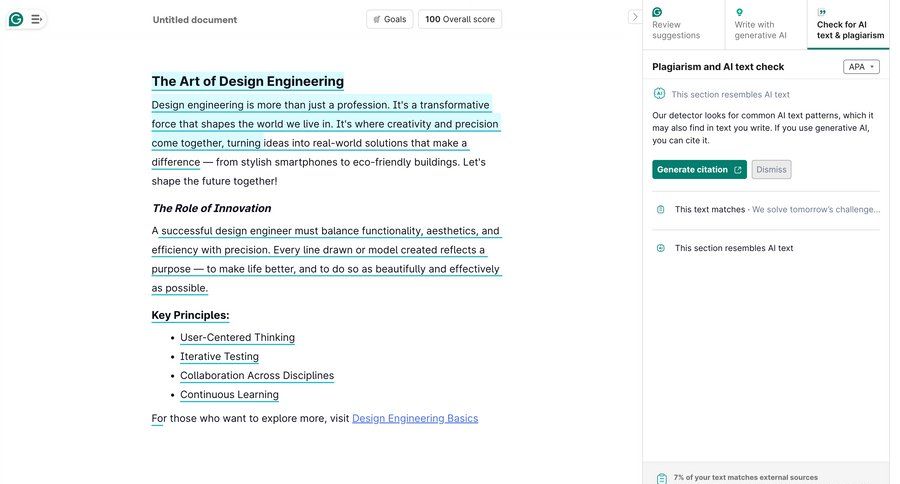Viewport: 900px width, 484px height.
Task: Expand the lower 'This section resembles AI text' row
Action: tap(766, 248)
